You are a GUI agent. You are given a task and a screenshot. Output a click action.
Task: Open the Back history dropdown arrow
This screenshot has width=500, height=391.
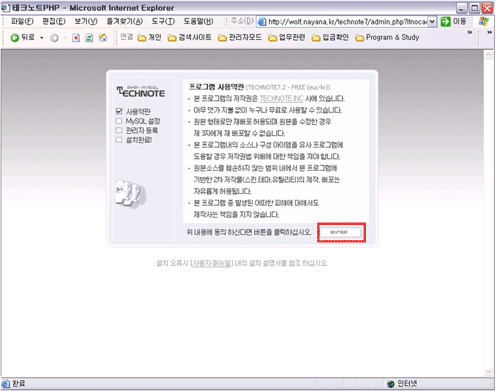pos(42,38)
